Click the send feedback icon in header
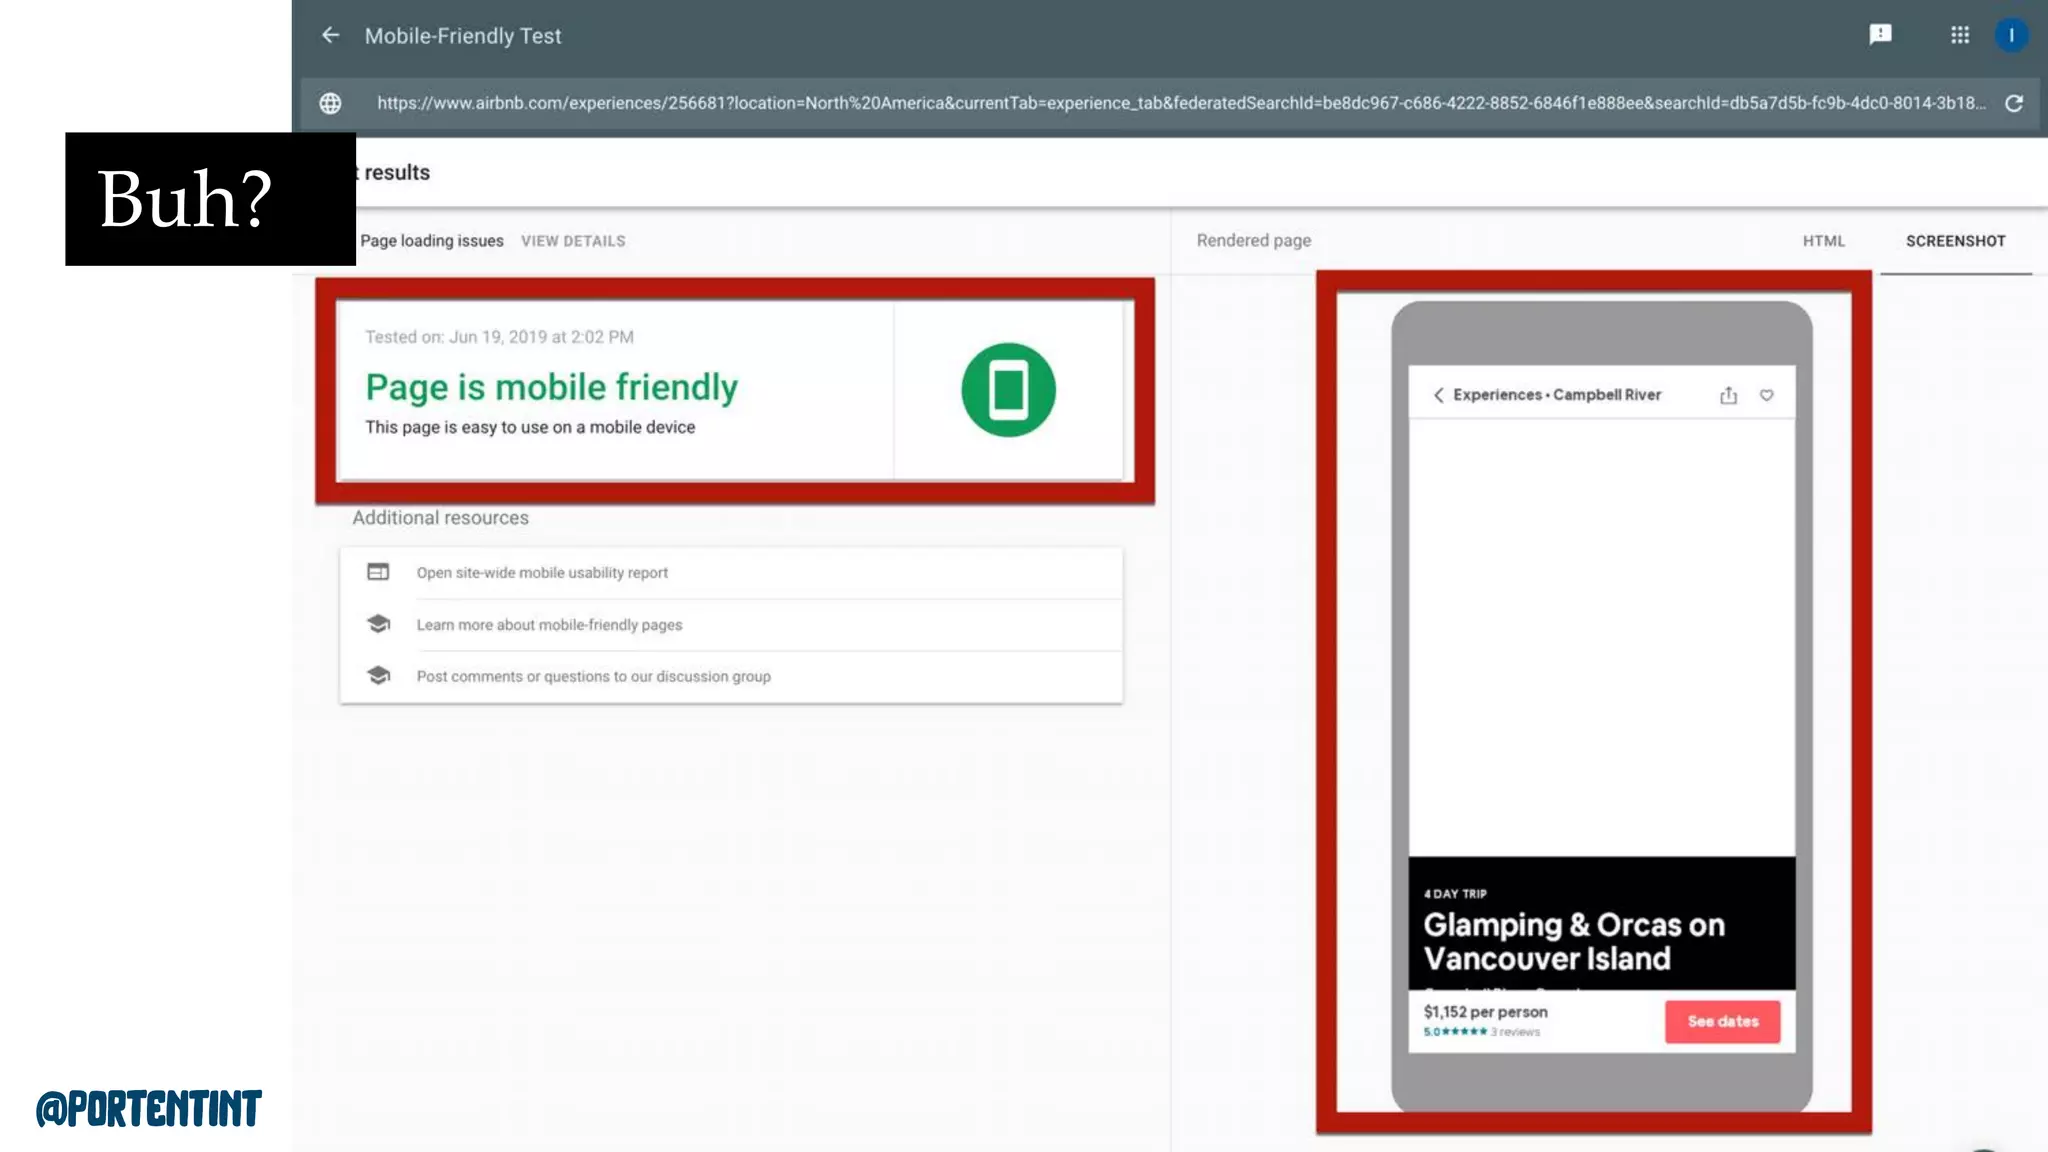Screen dimensions: 2048x1152 pos(1880,35)
